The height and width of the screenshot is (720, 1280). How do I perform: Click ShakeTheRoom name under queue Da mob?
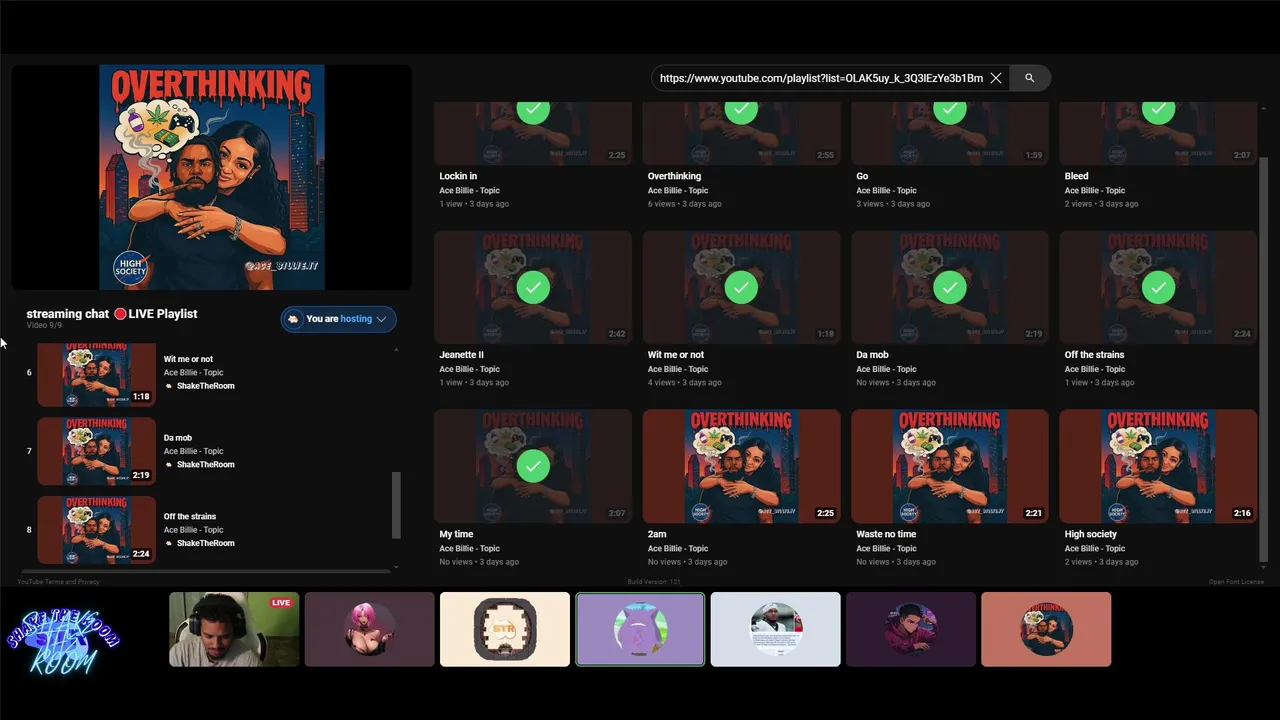tap(206, 465)
